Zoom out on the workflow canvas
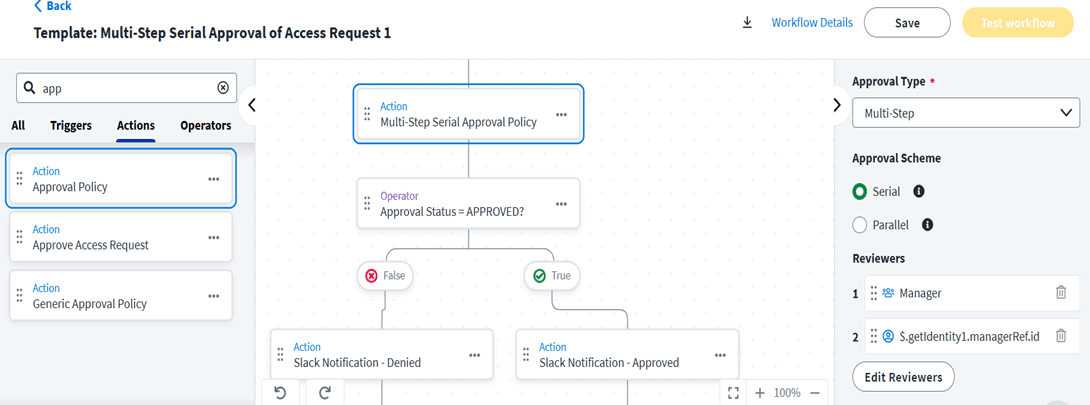 click(815, 393)
